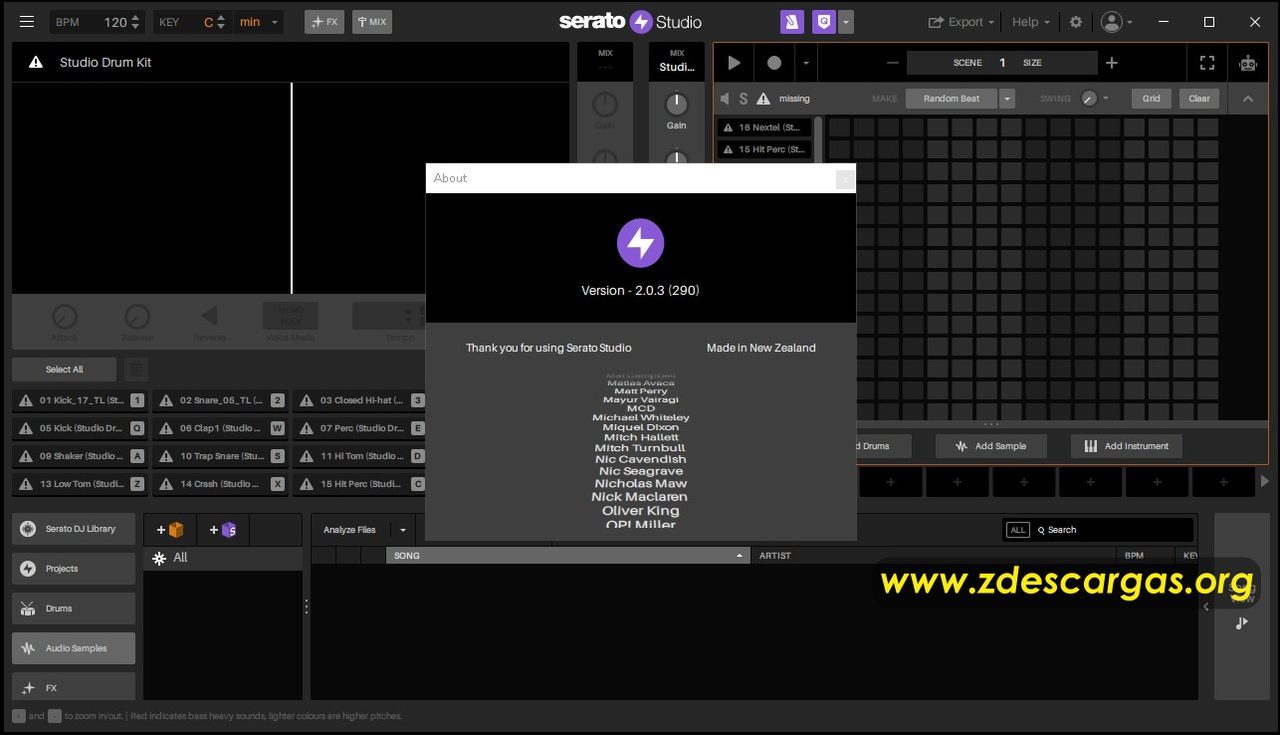Viewport: 1280px width, 735px height.
Task: Click the library Search field
Action: click(1113, 530)
